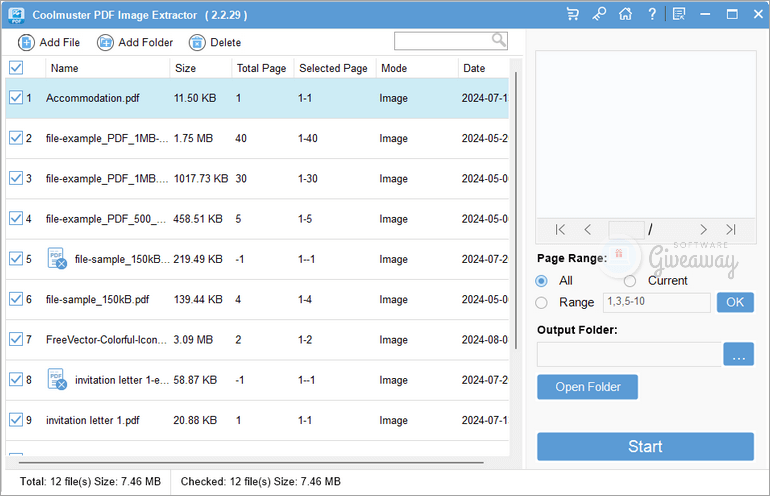Click the question mark help icon
Viewport: 770px width, 496px height.
pos(652,14)
